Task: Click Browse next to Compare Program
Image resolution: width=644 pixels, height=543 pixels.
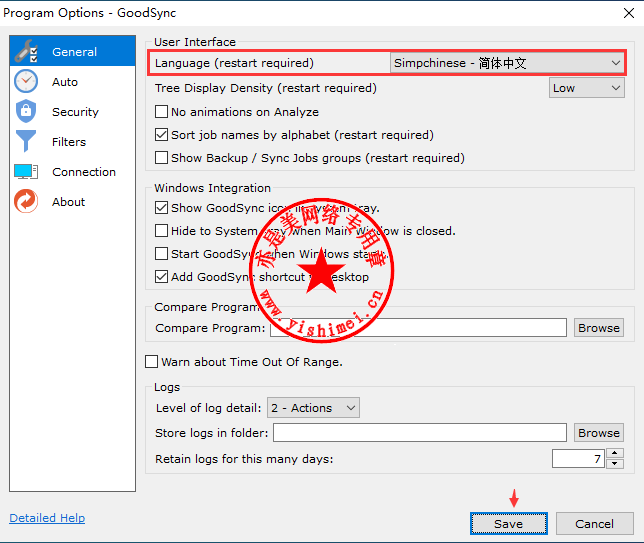Action: [x=599, y=328]
